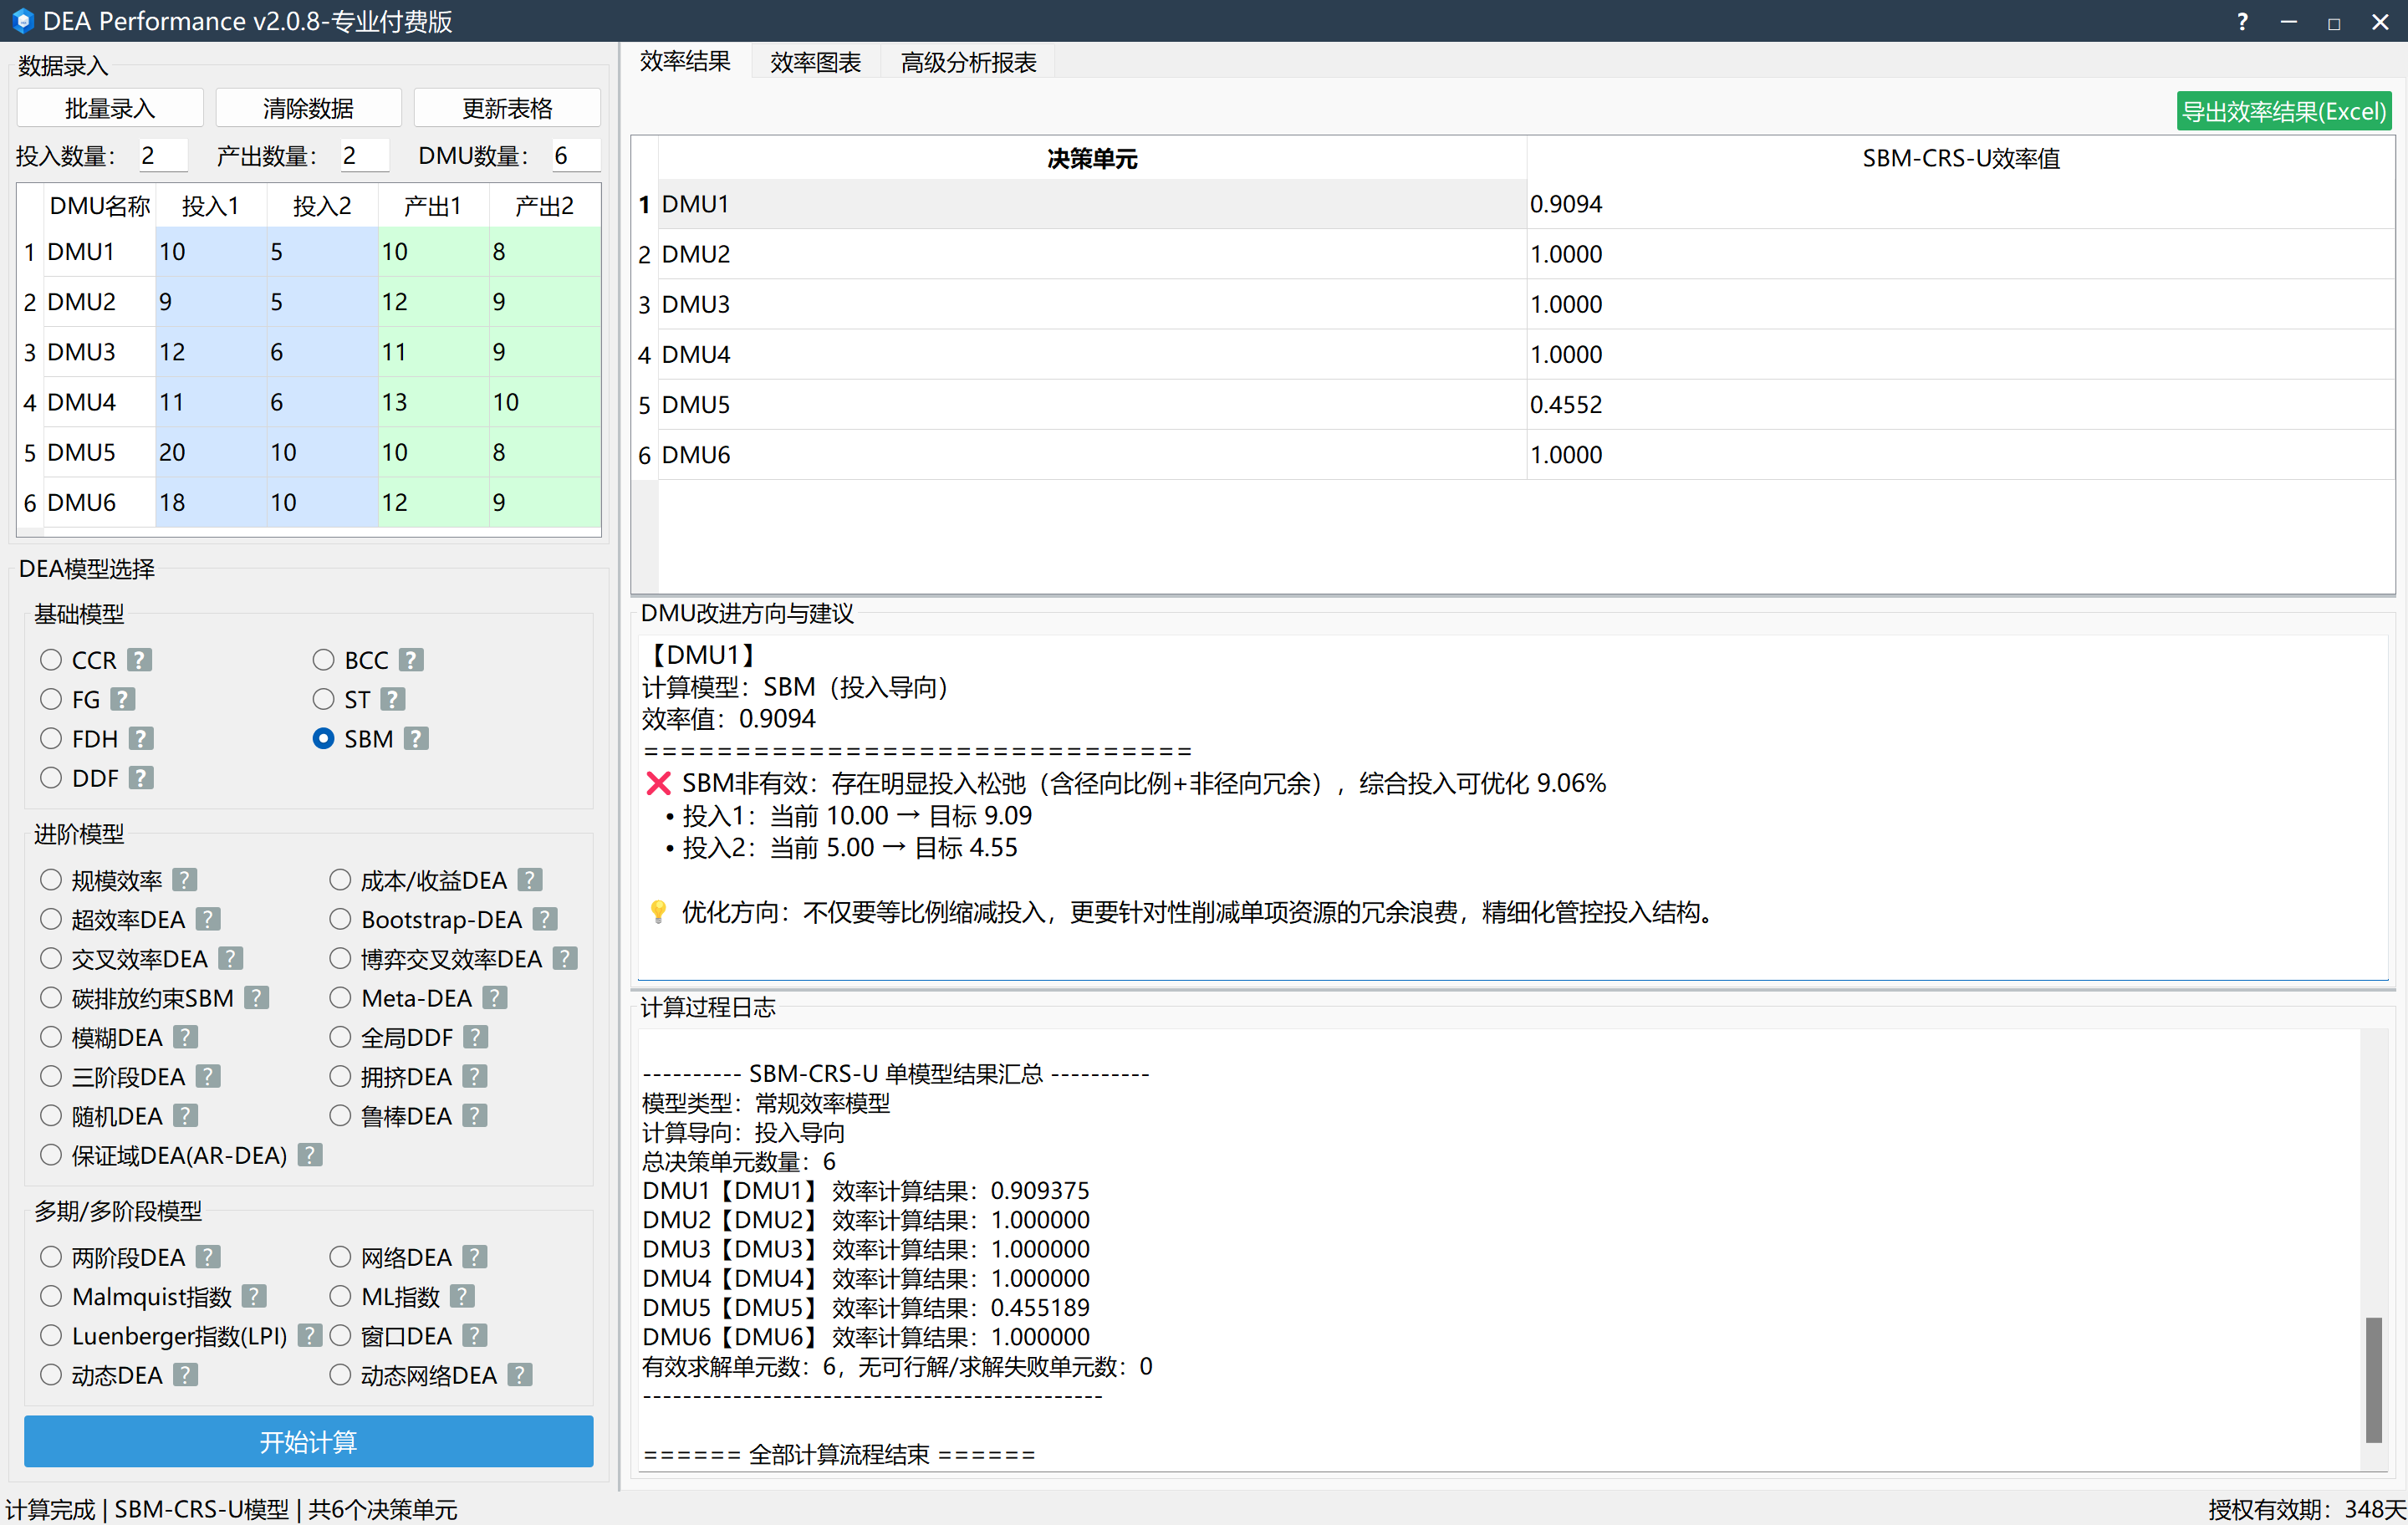This screenshot has height=1525, width=2408.
Task: Open help for 鲁棒DEA model
Action: coord(475,1115)
